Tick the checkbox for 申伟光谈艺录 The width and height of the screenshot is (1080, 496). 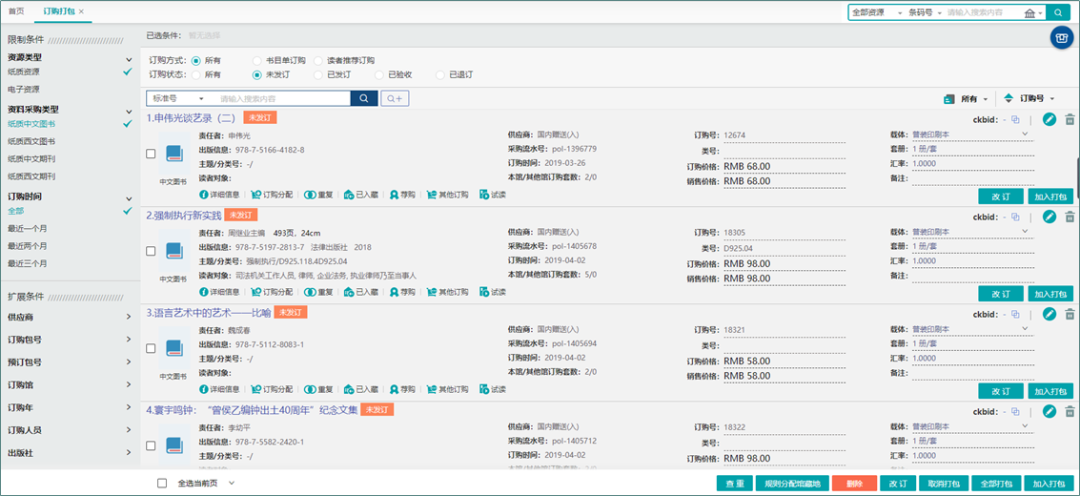(151, 154)
